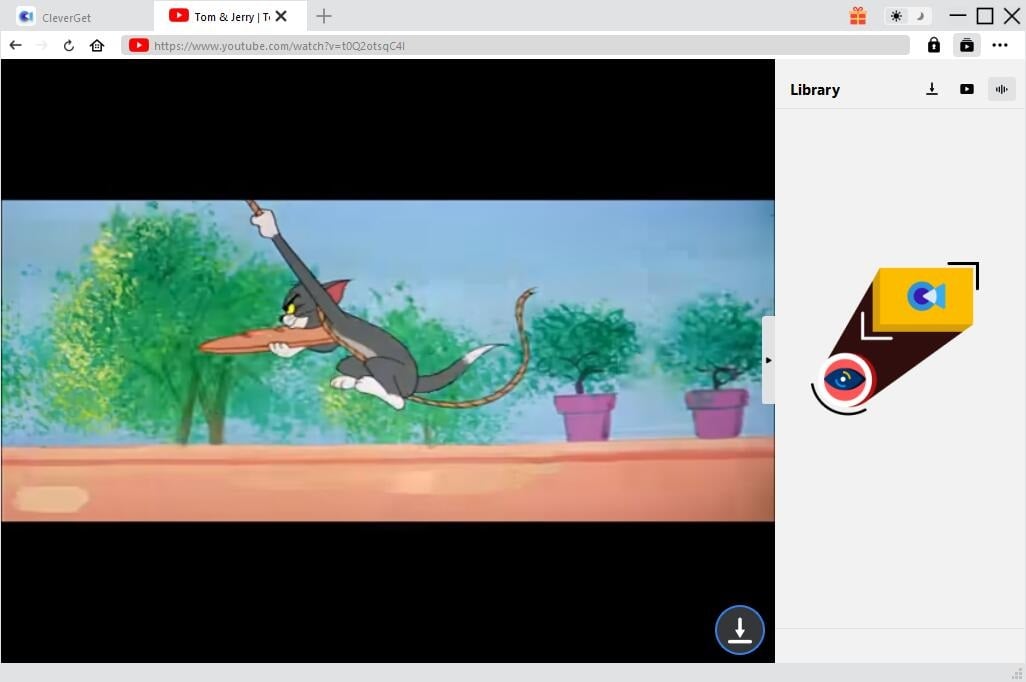Image resolution: width=1026 pixels, height=682 pixels.
Task: Click the Tom & Jerry video frame
Action: (387, 360)
